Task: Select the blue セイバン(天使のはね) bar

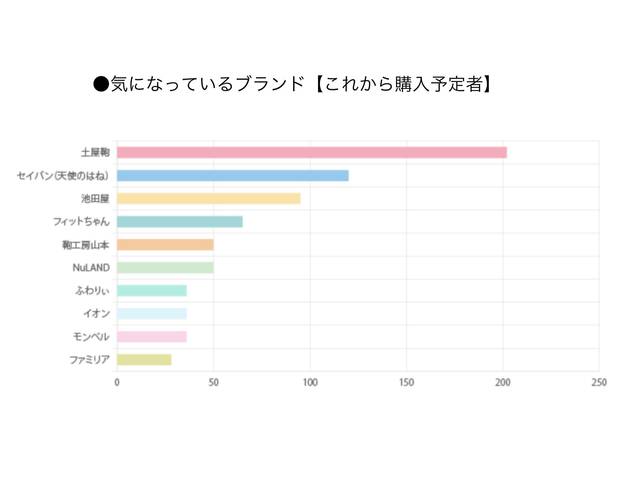Action: [x=232, y=175]
